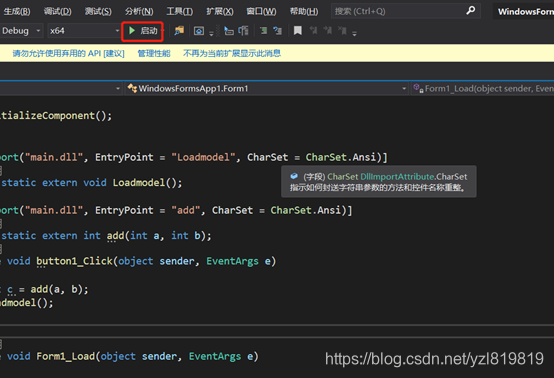Click the camera snapshot icon in toolbar

pos(199,31)
